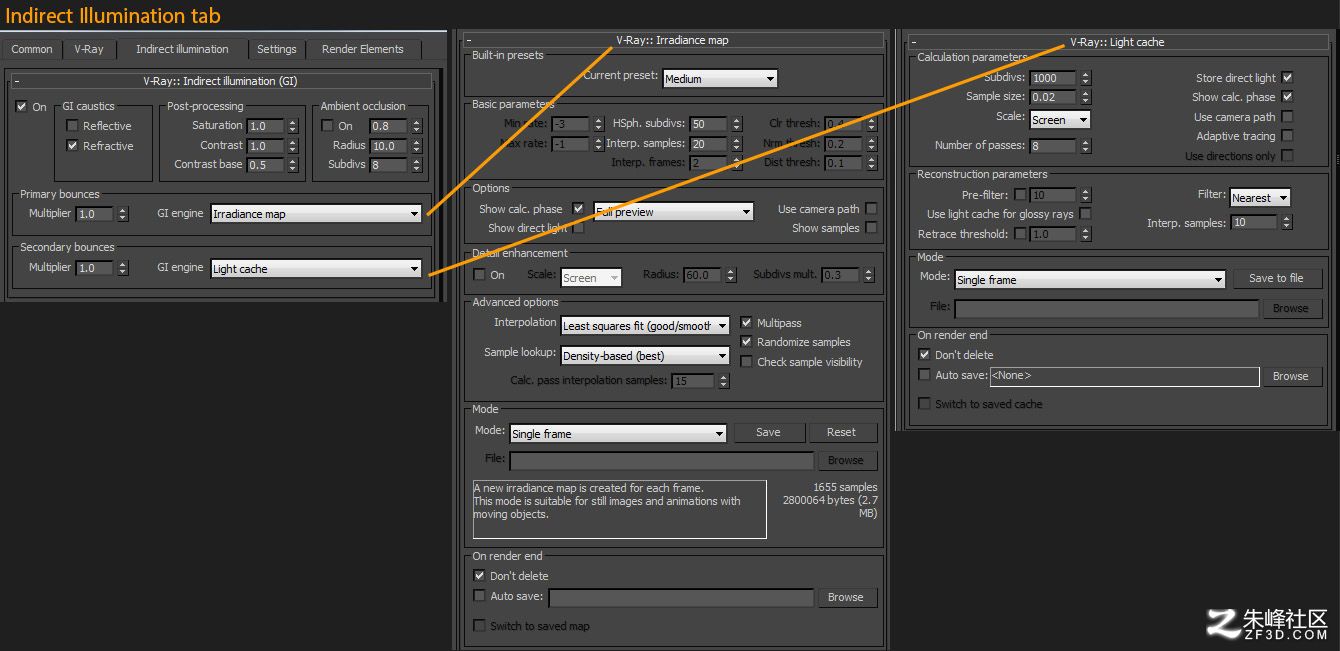Enable the Adaptive tracing checkbox

click(x=1287, y=136)
